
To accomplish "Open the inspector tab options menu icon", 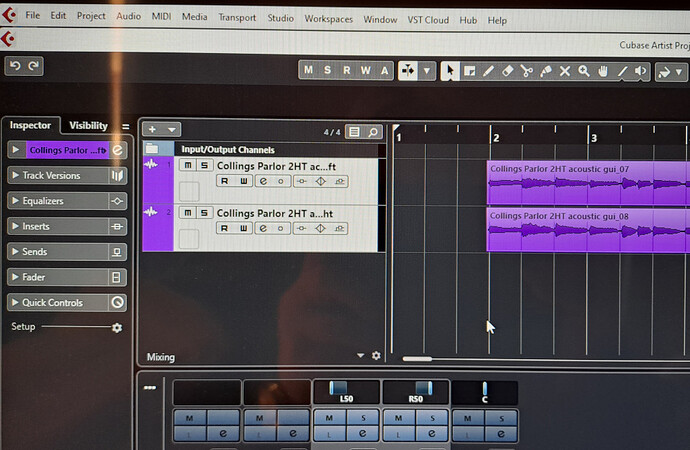I will click(125, 127).
